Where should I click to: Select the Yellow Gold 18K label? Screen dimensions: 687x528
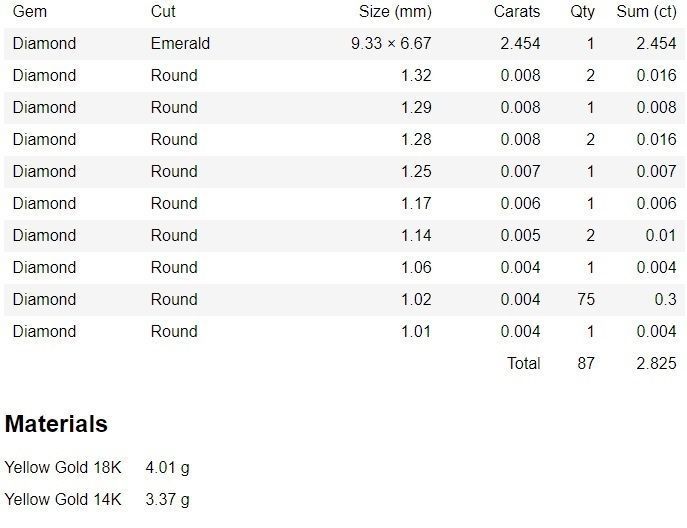click(63, 467)
